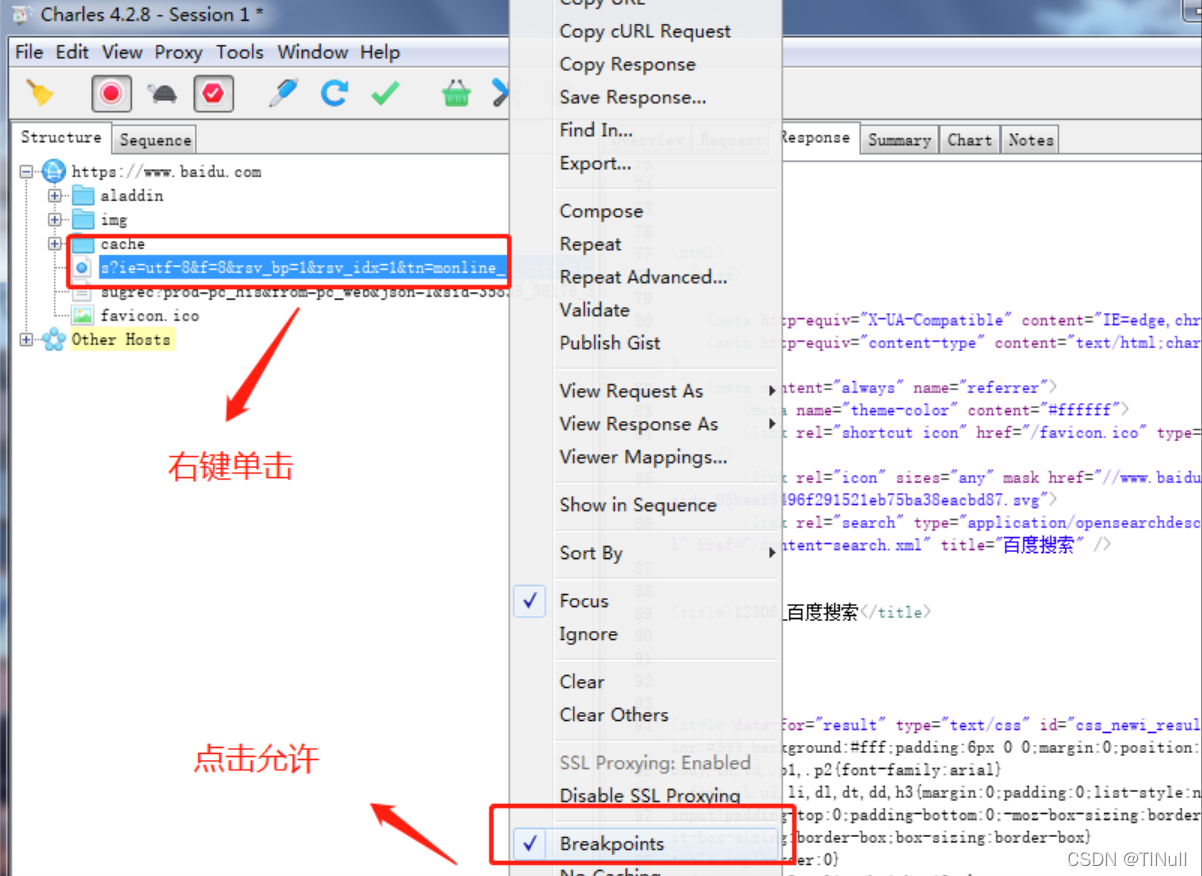Image resolution: width=1202 pixels, height=876 pixels.
Task: Switch to the Structure tab
Action: point(61,137)
